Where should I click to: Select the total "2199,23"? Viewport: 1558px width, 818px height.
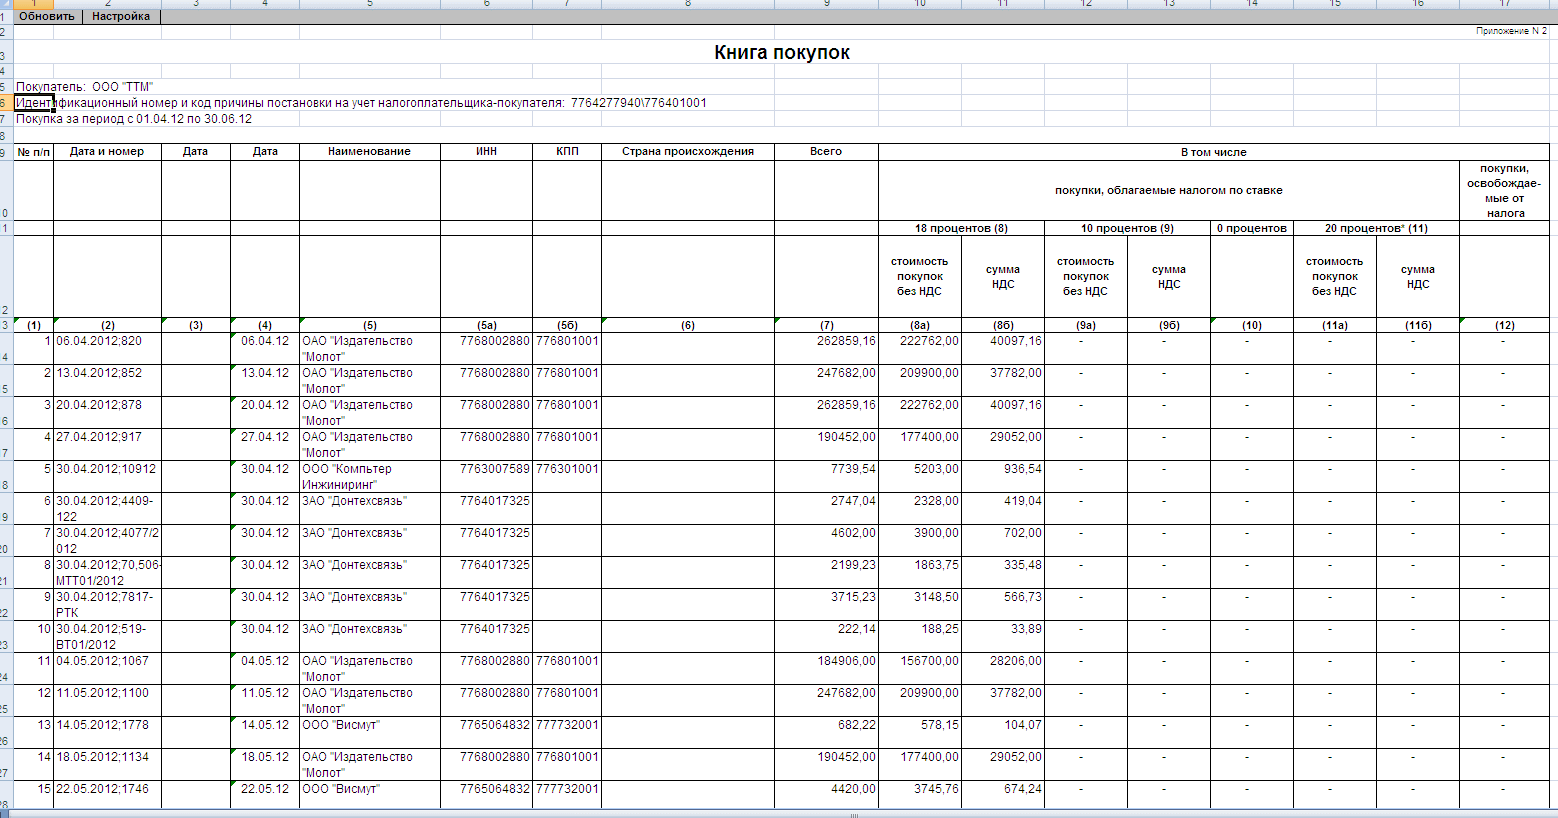coord(826,573)
